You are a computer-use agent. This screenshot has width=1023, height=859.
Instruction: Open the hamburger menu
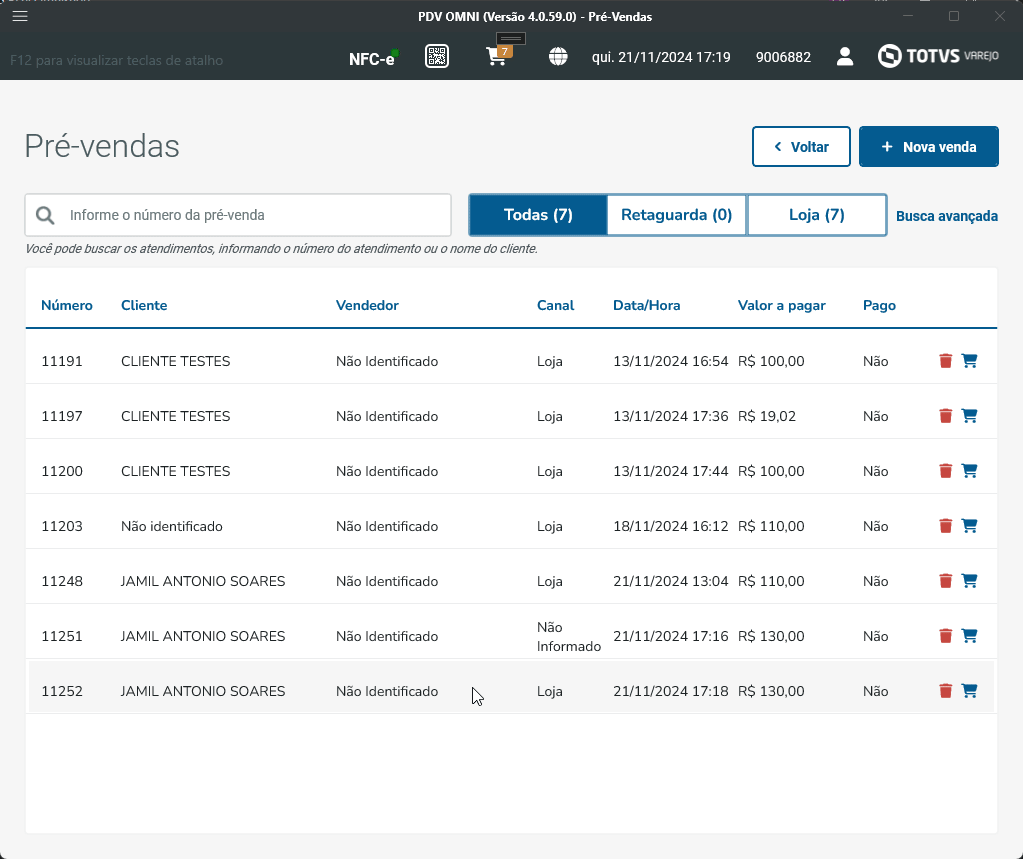point(20,16)
